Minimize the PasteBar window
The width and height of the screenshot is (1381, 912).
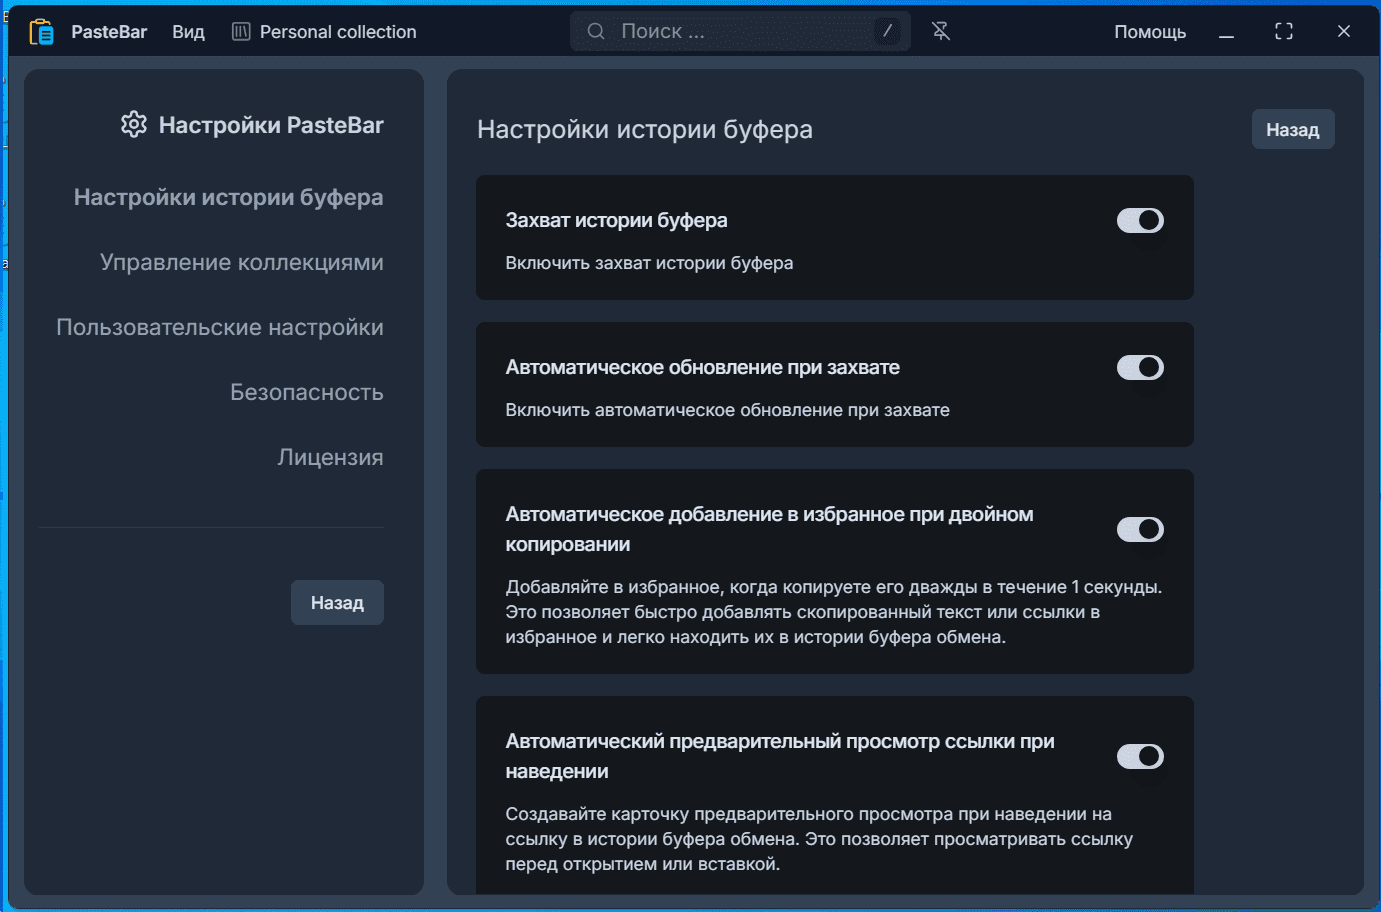click(x=1226, y=32)
